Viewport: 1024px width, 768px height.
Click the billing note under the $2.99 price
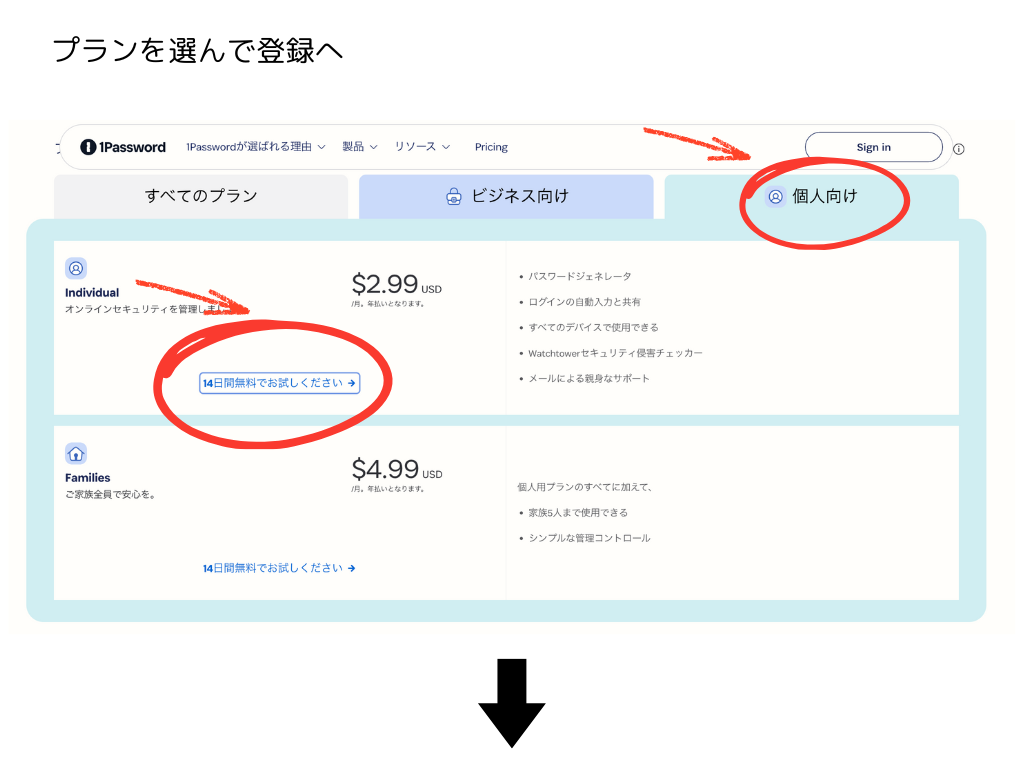(388, 304)
